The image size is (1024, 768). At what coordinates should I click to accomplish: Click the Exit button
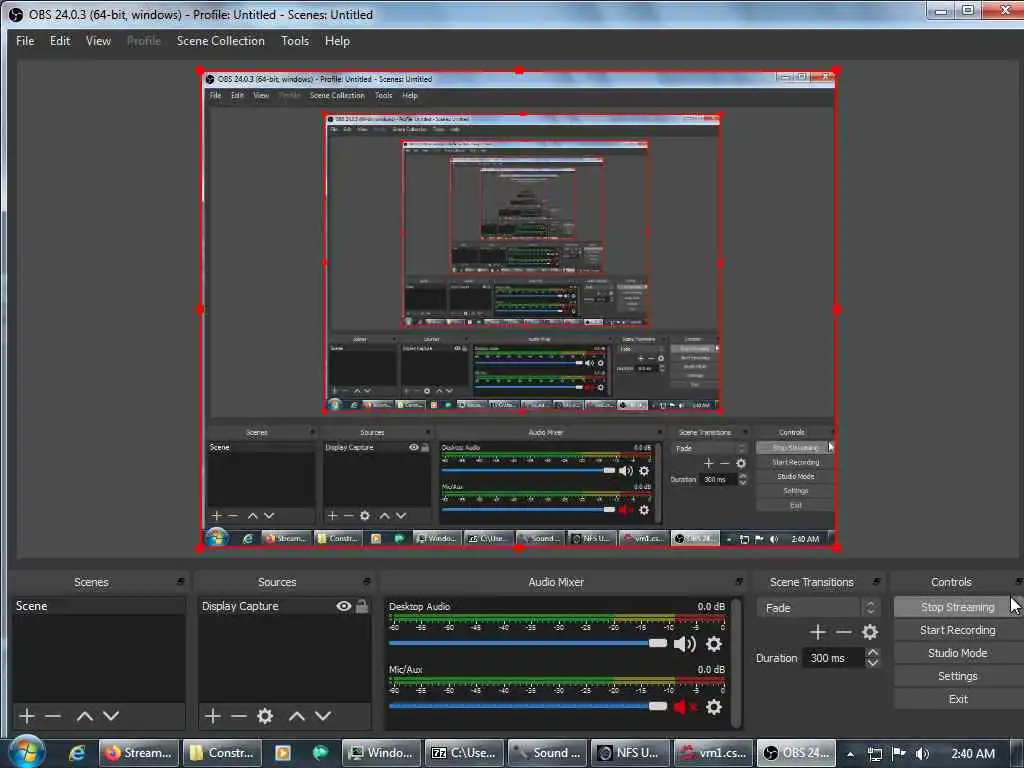point(957,699)
